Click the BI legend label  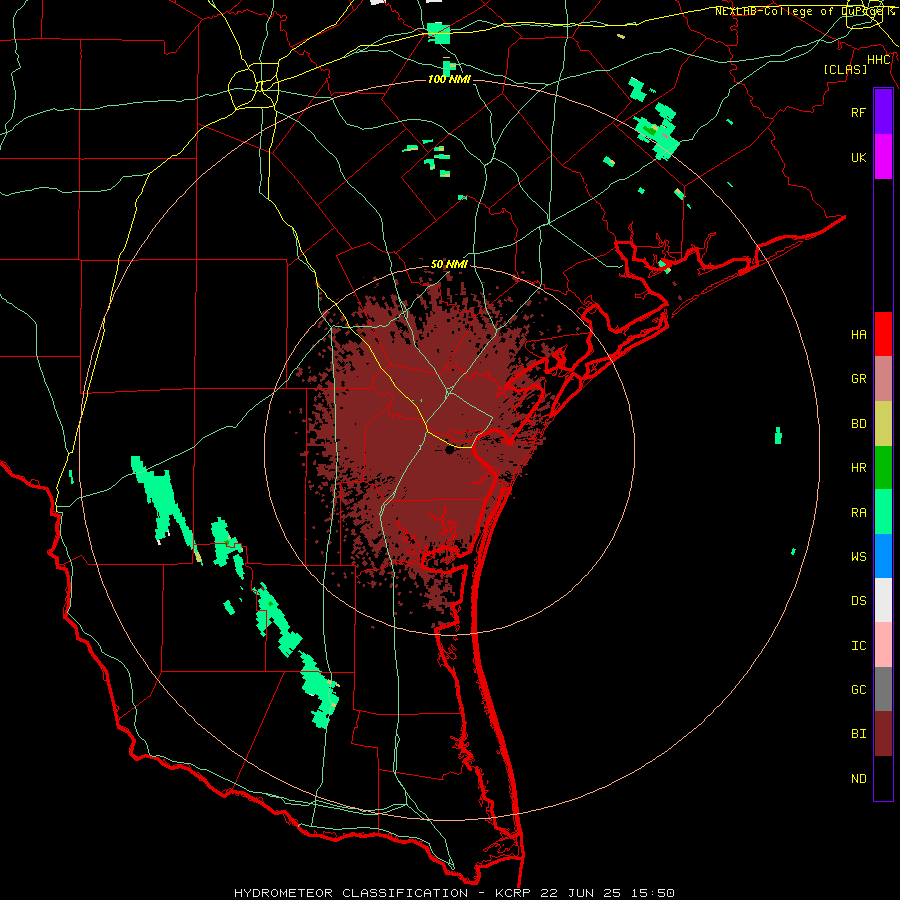(x=859, y=734)
